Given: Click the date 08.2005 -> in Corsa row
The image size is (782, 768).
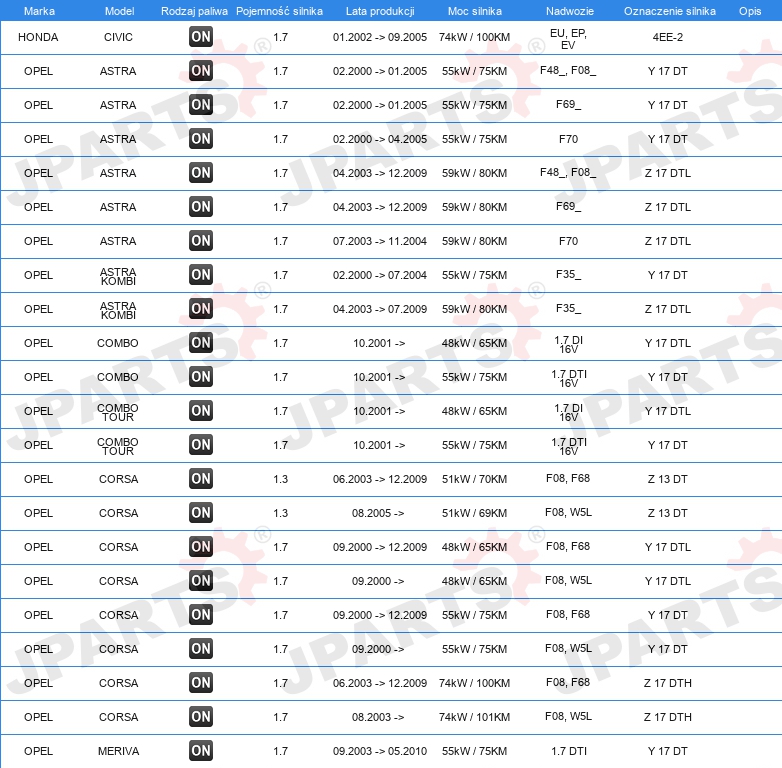Looking at the screenshot, I should [378, 513].
